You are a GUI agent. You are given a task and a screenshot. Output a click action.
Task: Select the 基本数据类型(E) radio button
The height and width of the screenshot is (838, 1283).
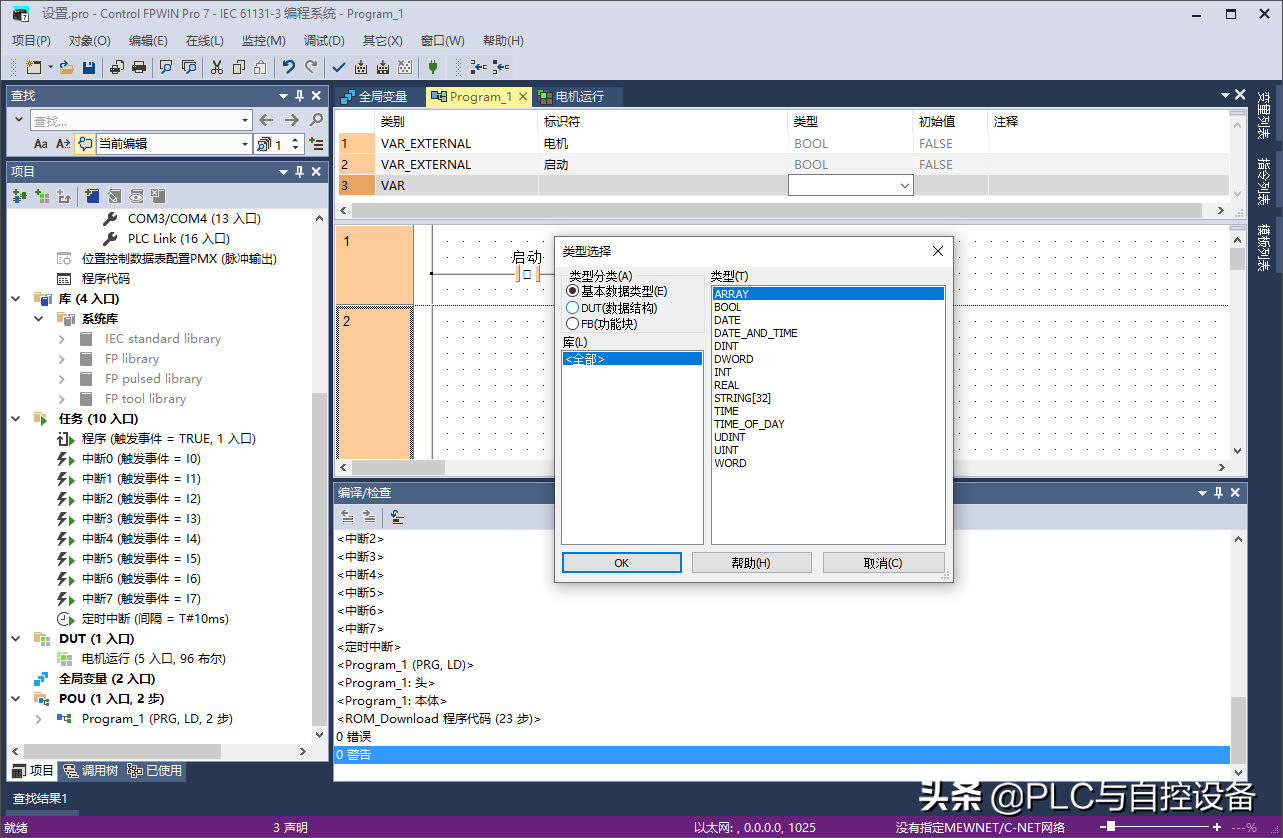[x=573, y=291]
